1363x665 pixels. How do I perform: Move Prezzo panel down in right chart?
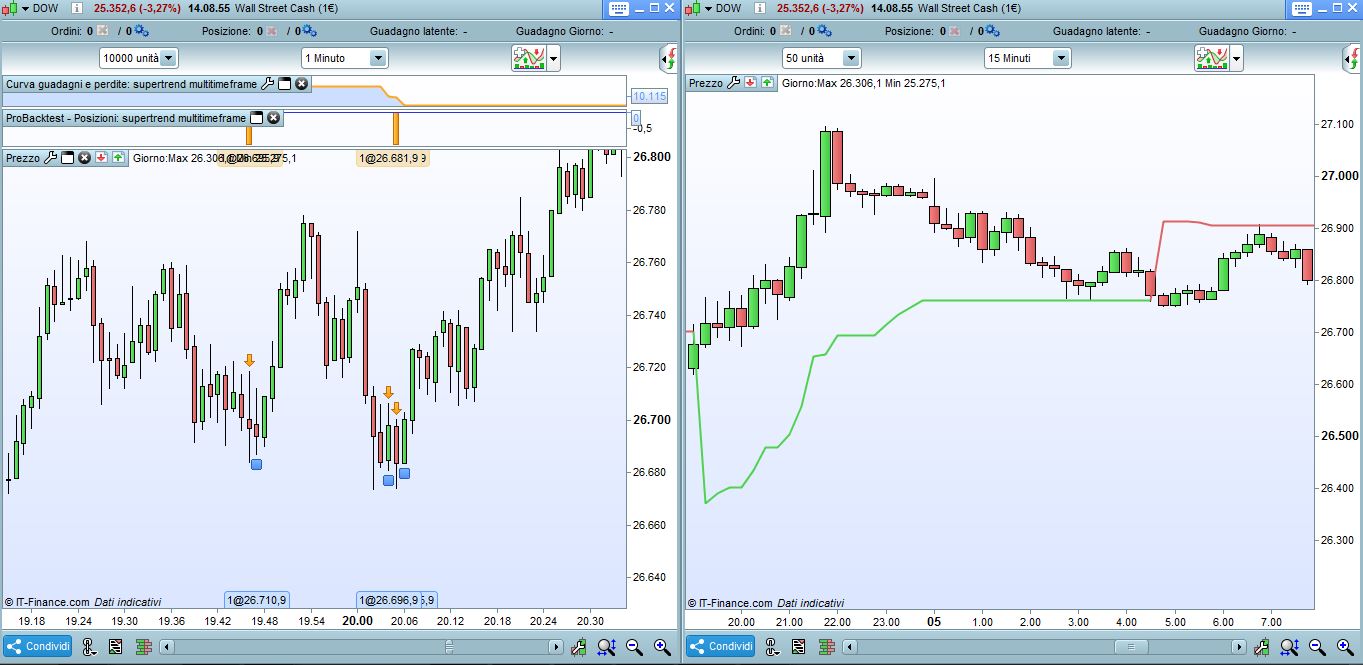point(750,83)
